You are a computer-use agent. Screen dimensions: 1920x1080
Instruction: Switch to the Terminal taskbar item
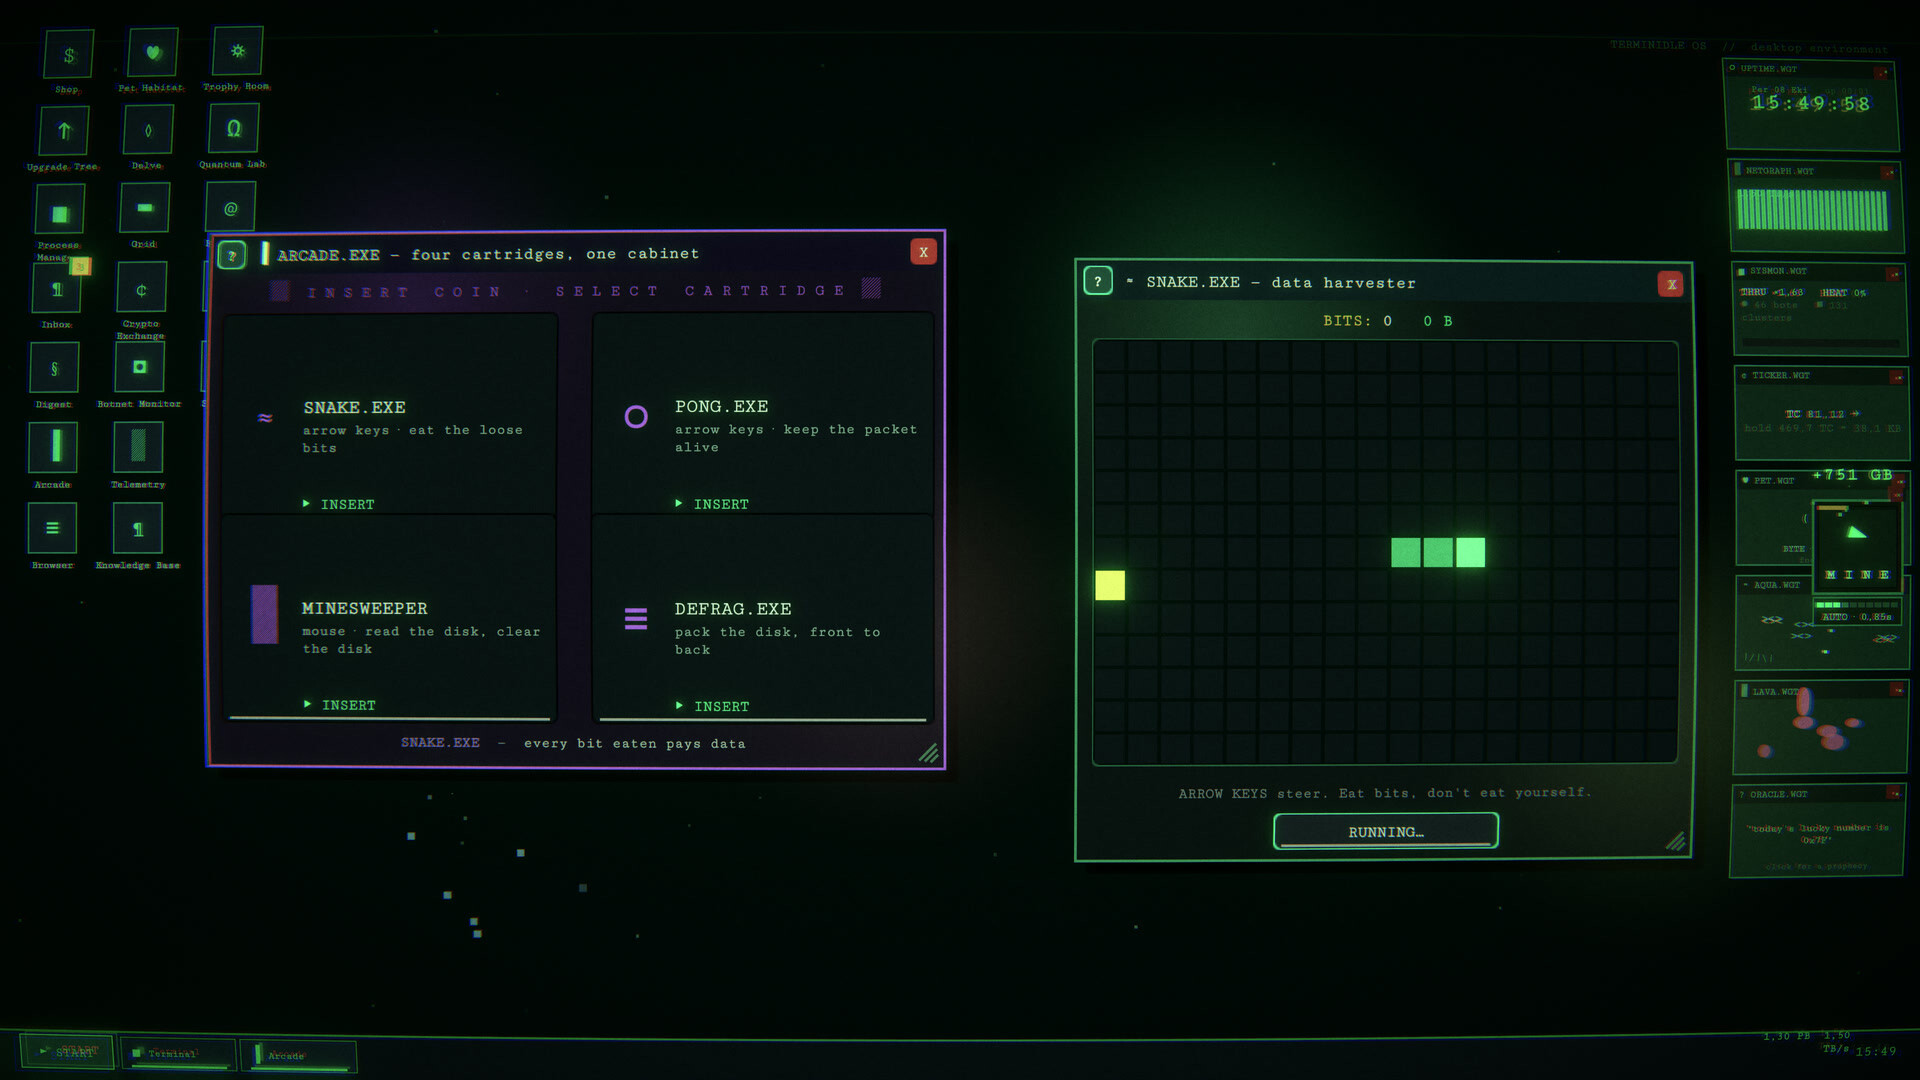click(x=178, y=1054)
